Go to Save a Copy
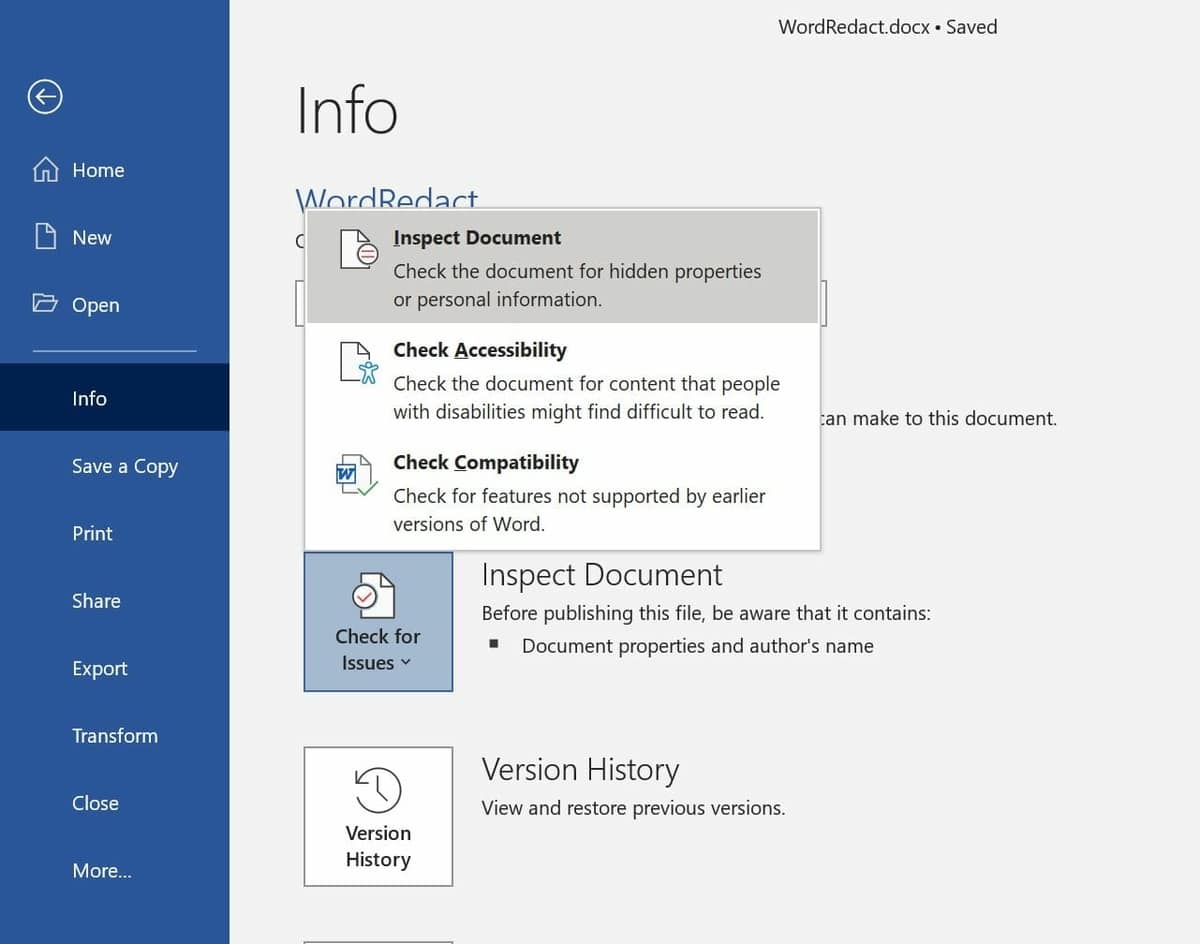This screenshot has height=944, width=1200. [124, 466]
